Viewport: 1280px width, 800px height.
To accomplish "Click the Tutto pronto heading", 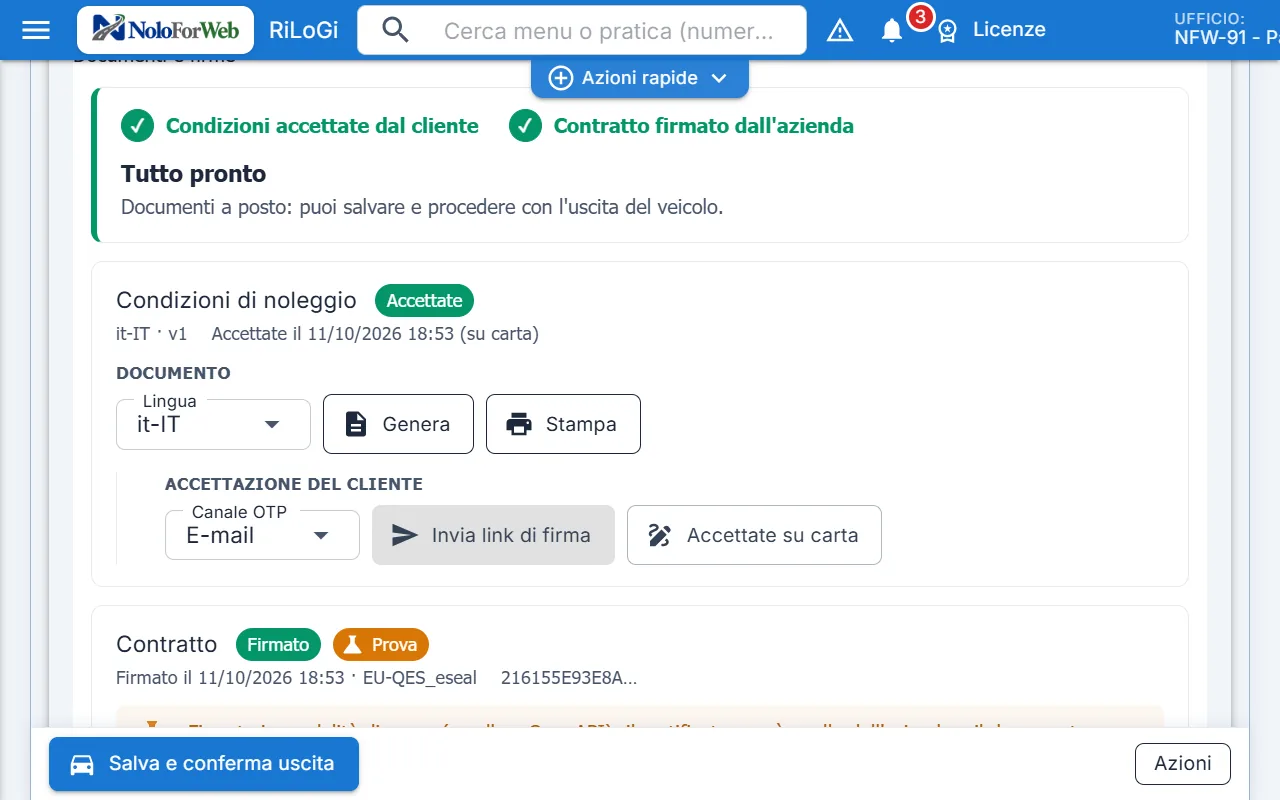I will (194, 174).
